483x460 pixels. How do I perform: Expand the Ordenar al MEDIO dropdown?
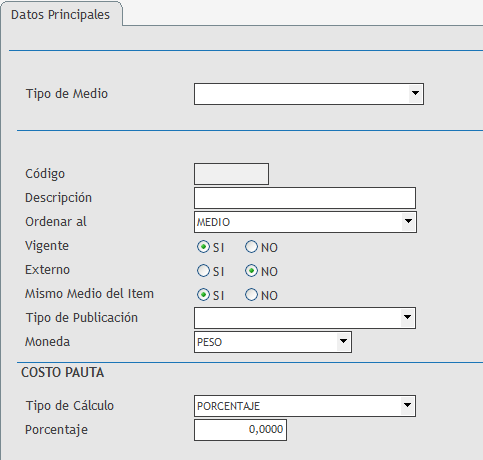[408, 221]
